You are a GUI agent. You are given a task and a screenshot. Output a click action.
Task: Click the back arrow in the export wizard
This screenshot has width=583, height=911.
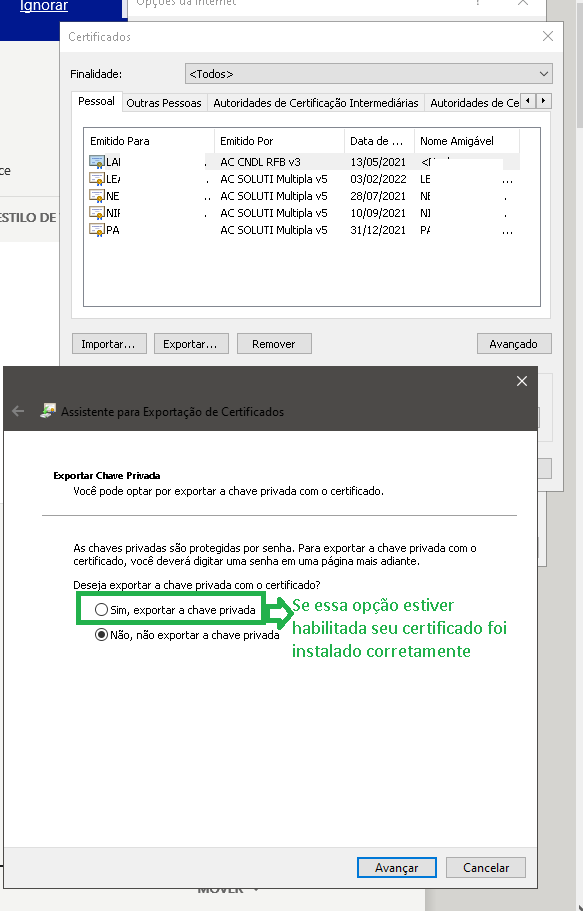(18, 411)
